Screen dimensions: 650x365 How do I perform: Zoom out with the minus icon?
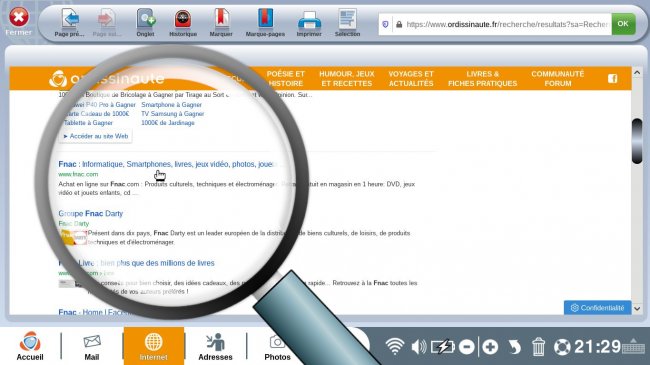[467, 347]
